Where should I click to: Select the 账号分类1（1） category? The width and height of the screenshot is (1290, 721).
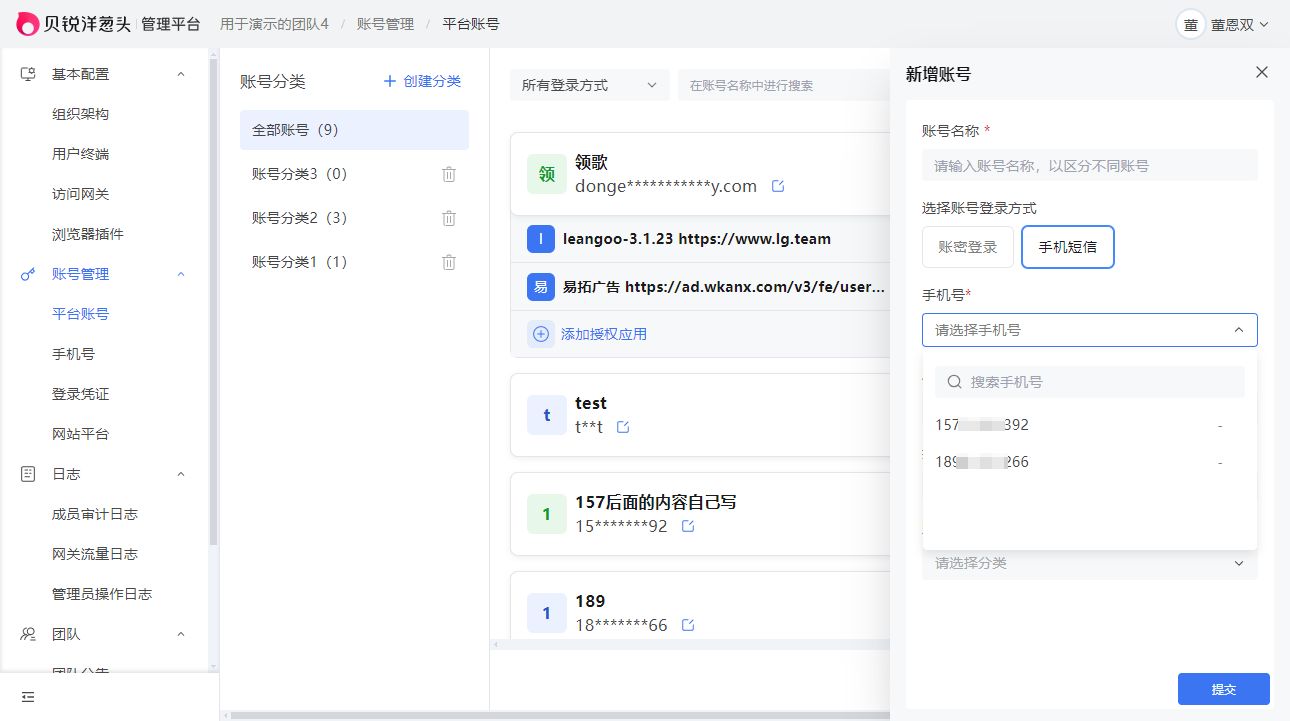click(x=354, y=262)
